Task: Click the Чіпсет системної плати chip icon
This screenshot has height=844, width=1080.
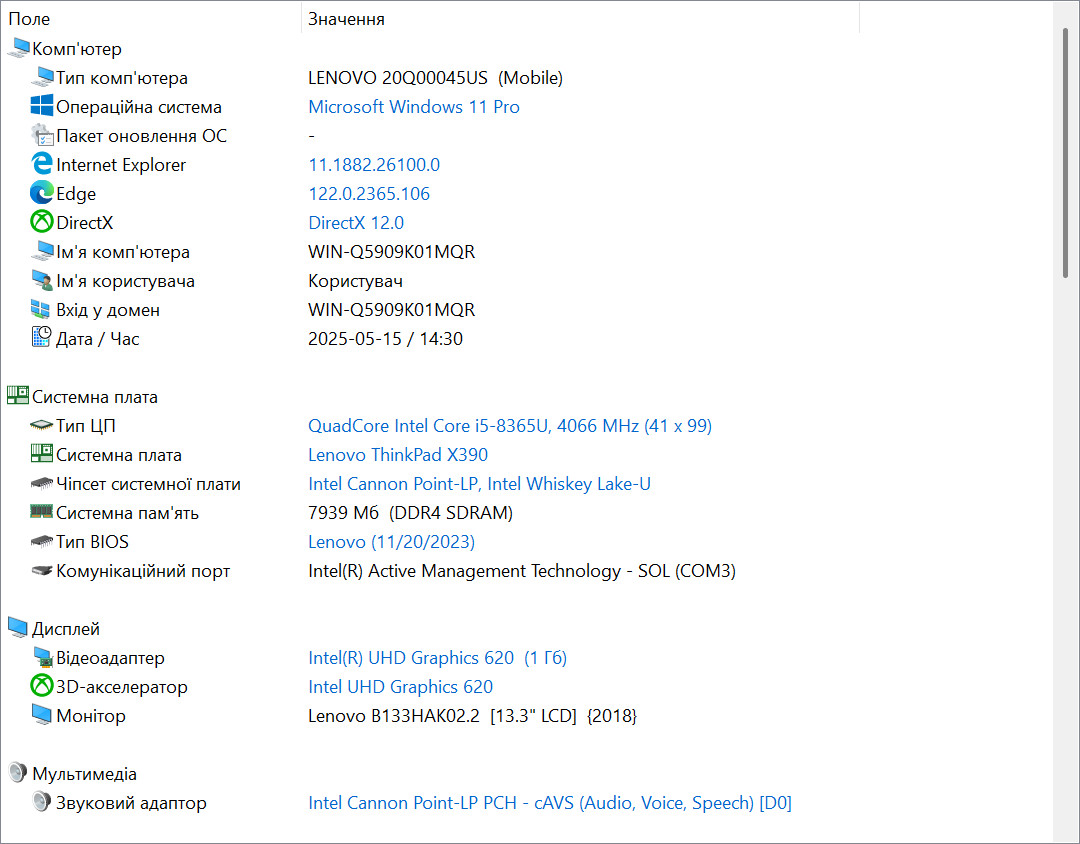Action: [x=42, y=484]
